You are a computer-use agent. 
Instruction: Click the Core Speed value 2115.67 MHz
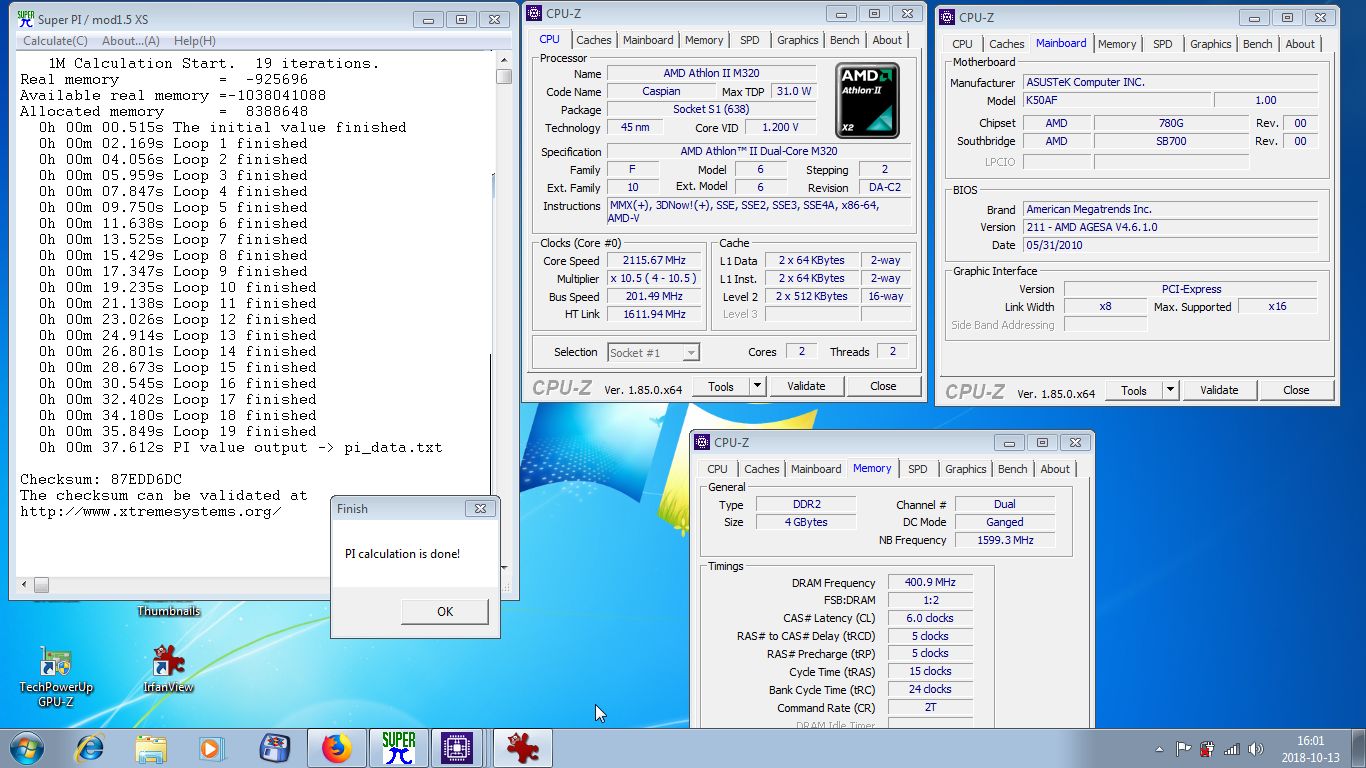click(654, 261)
